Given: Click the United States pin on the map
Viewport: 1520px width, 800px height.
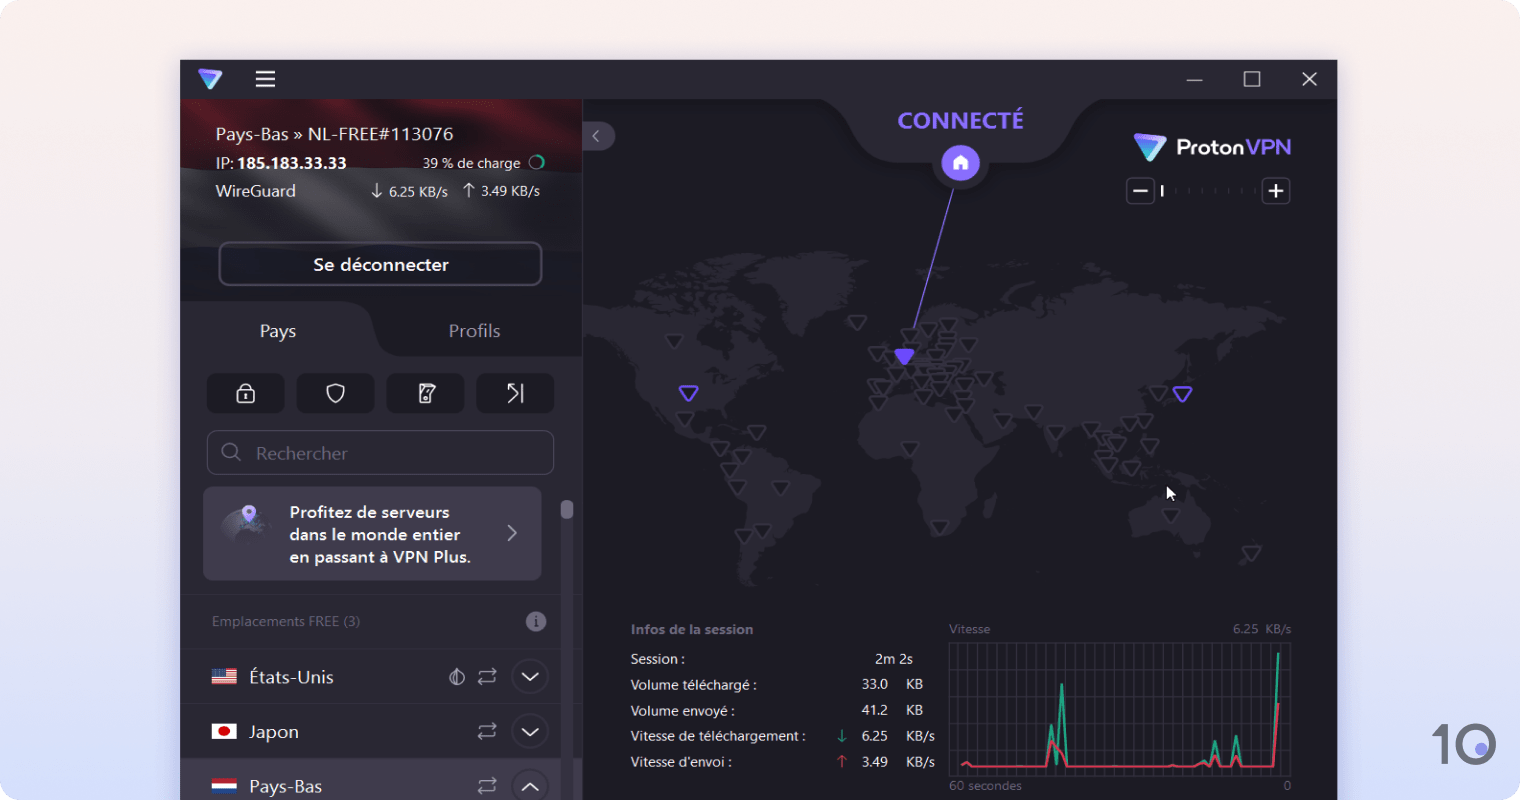Looking at the screenshot, I should 688,393.
